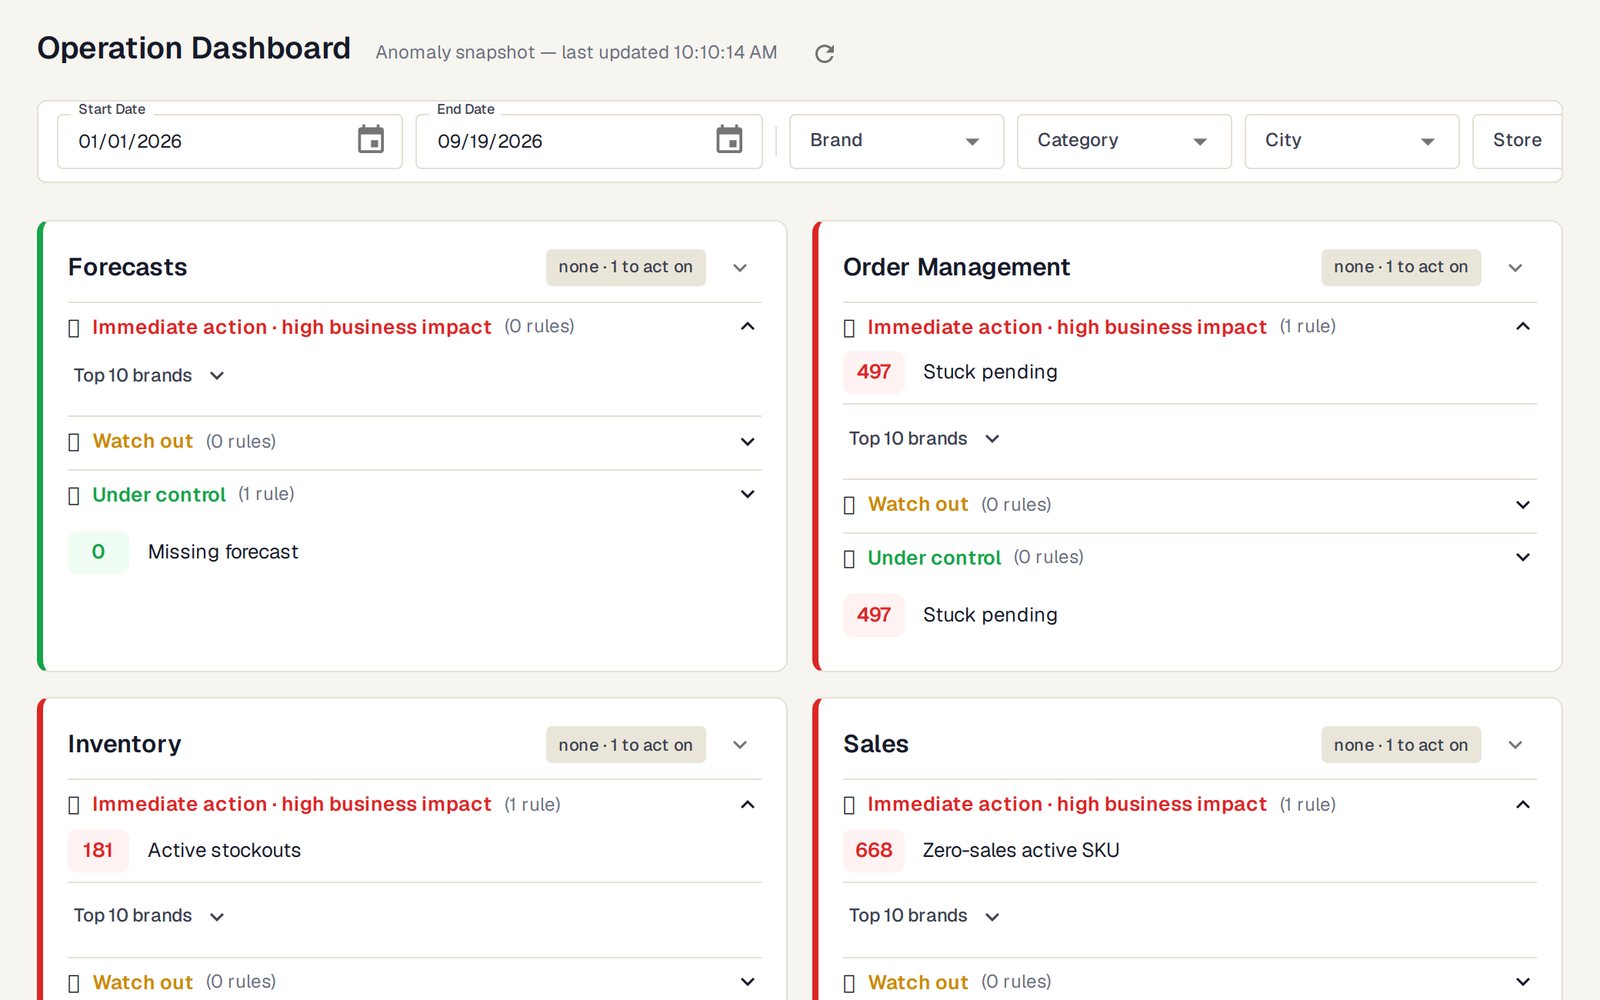Click the Active stockouts rule row
The height and width of the screenshot is (1000, 1600).
tap(414, 851)
